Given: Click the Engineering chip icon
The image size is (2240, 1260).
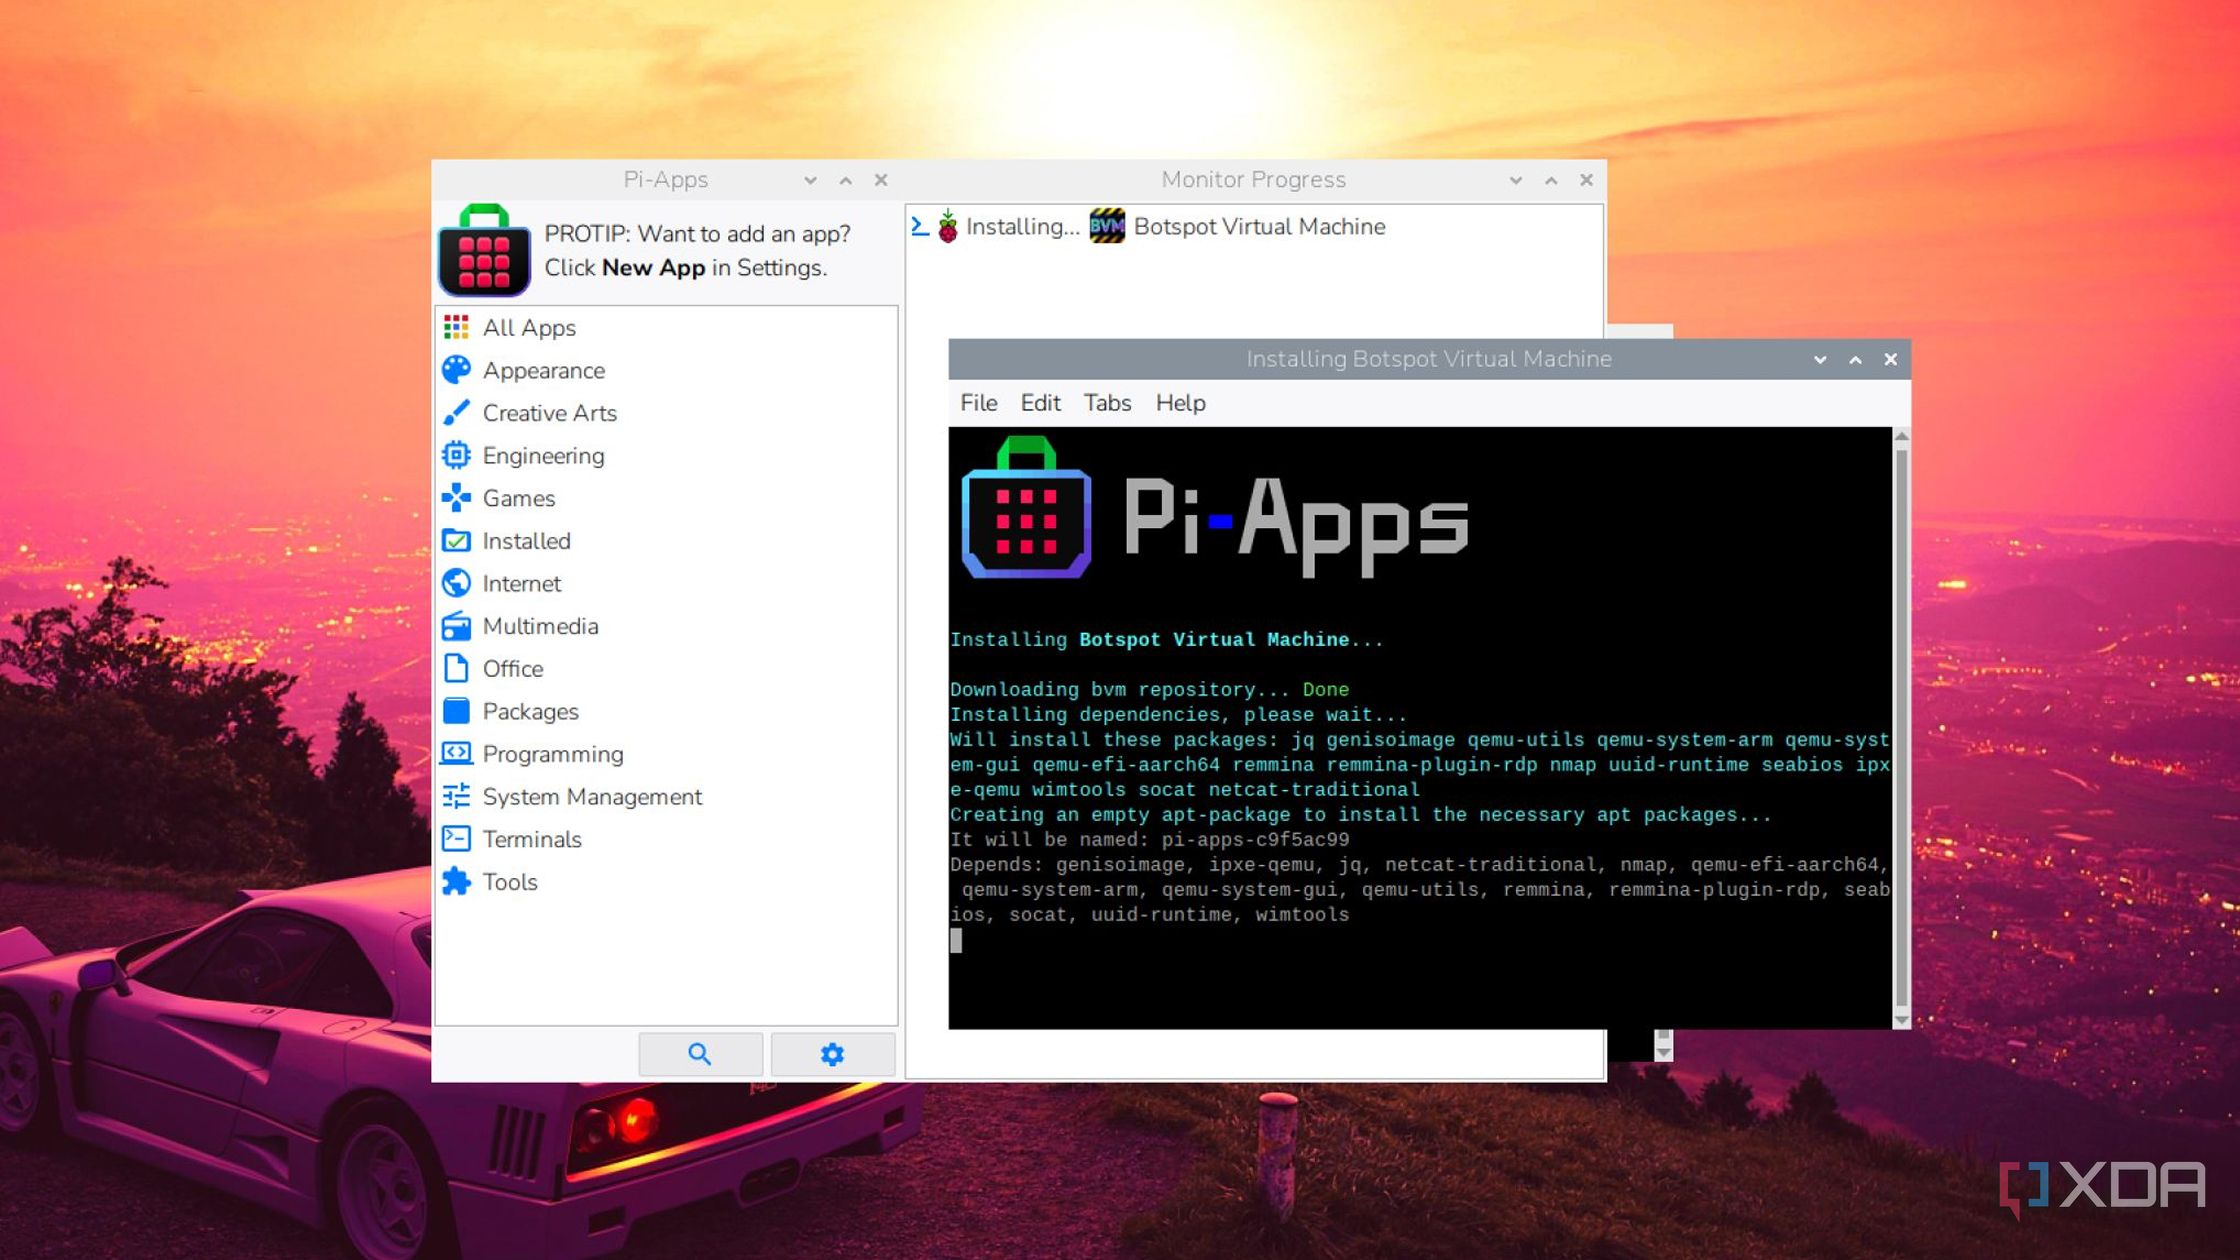Looking at the screenshot, I should pos(456,456).
